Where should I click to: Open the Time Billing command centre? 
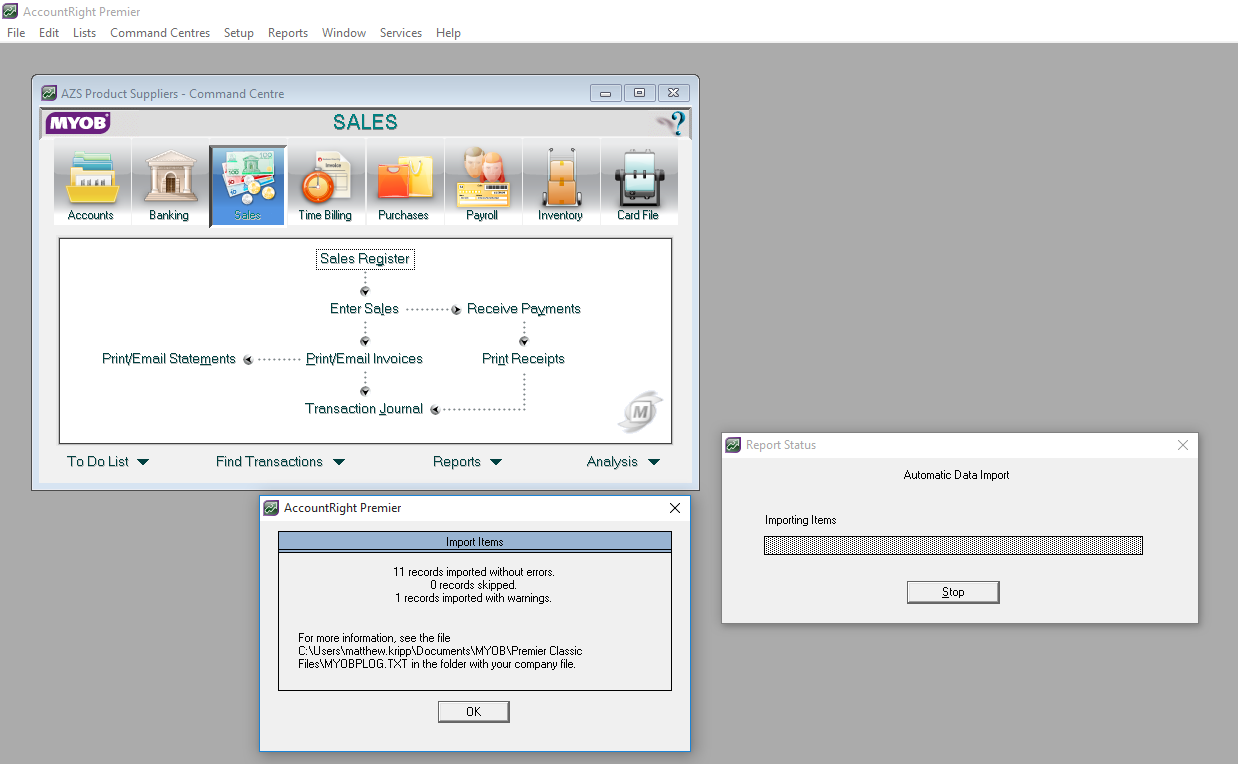[325, 186]
